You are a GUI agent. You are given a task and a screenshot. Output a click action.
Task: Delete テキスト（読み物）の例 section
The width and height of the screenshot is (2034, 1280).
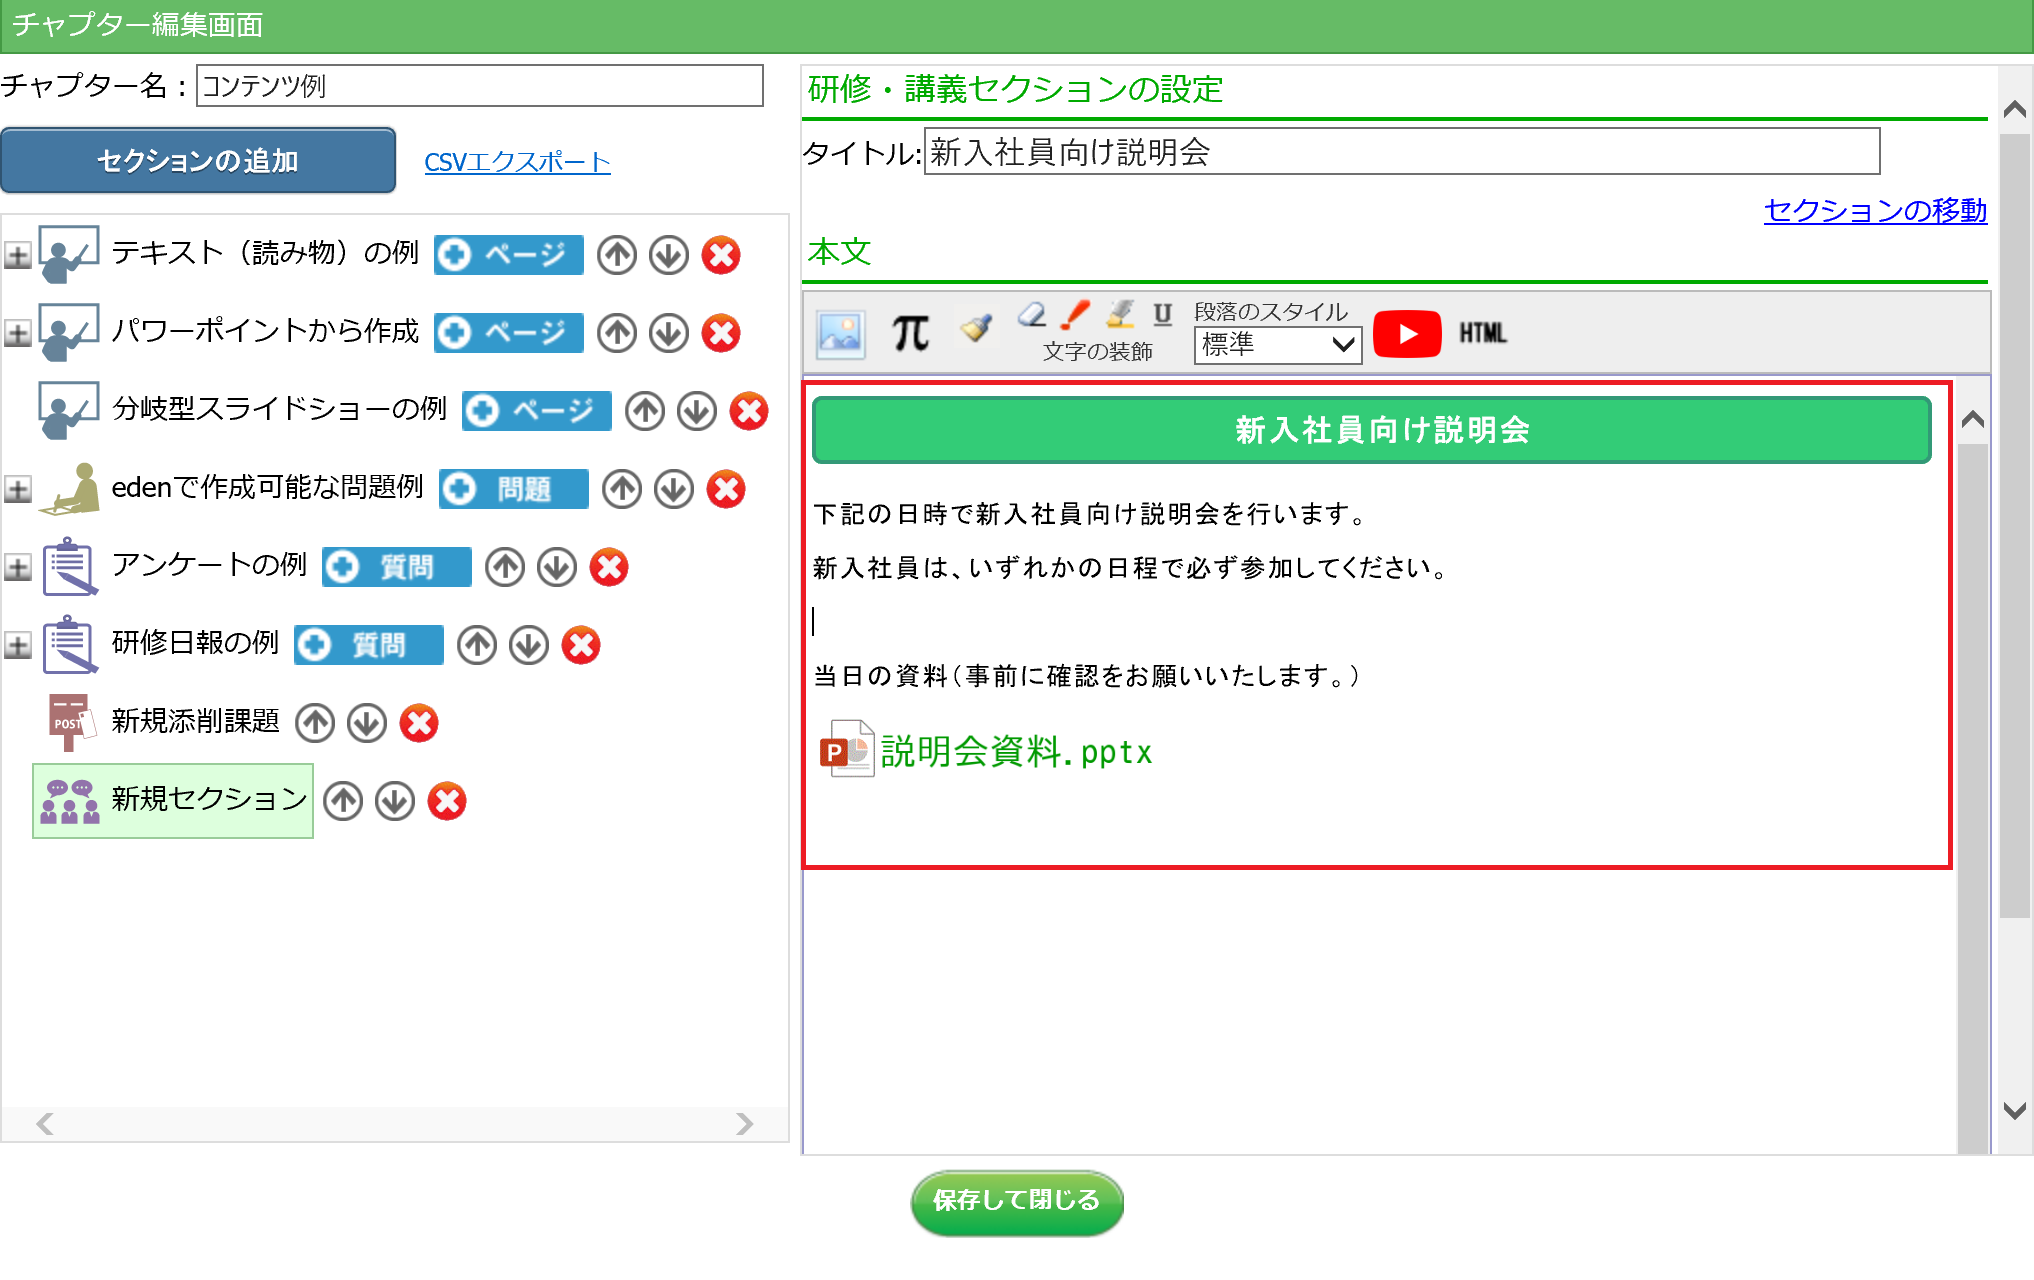click(x=721, y=255)
